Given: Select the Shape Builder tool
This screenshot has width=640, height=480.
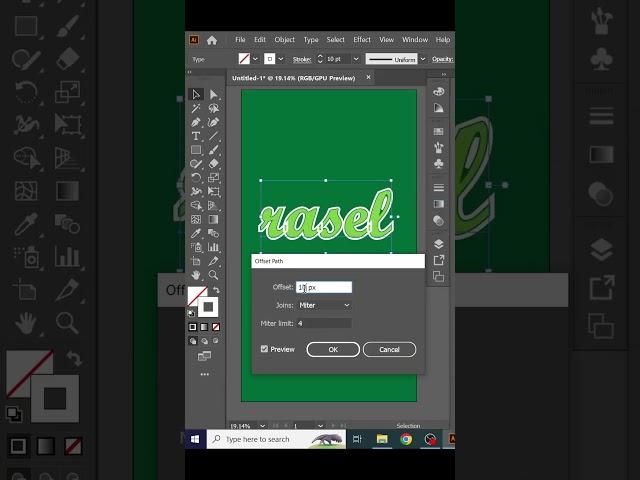Looking at the screenshot, I should (x=196, y=205).
